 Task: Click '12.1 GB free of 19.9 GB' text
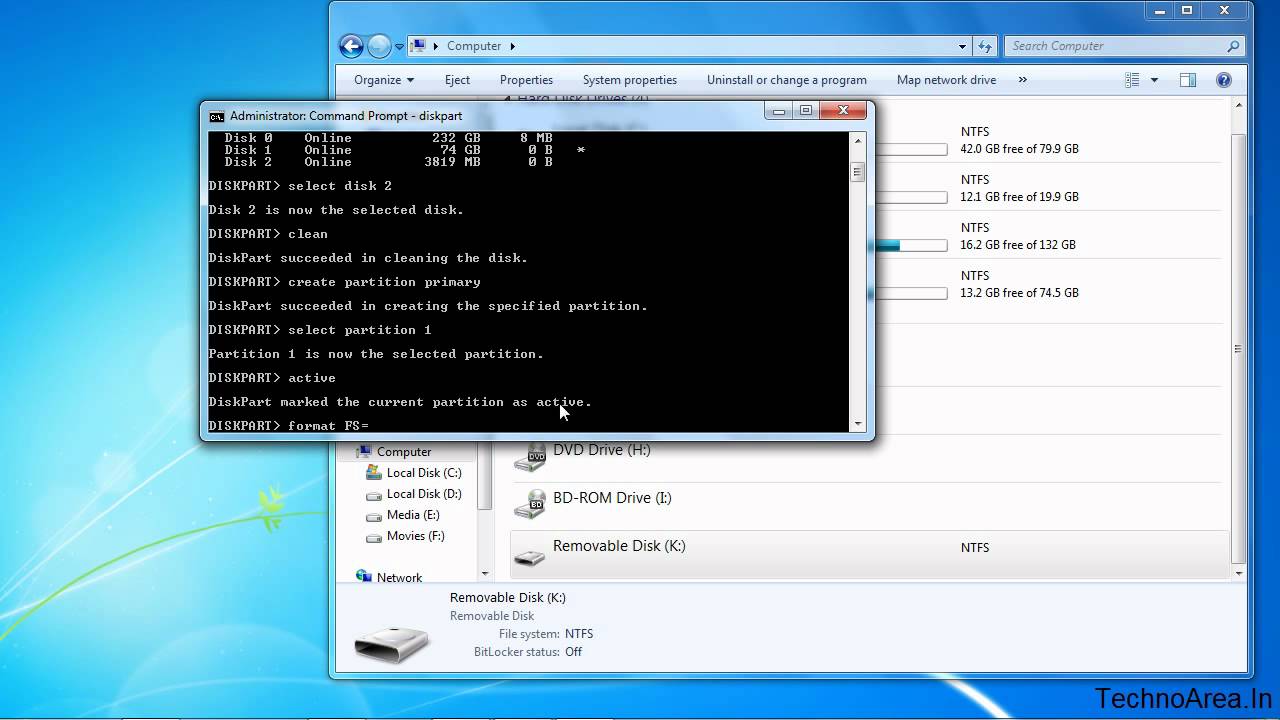(1020, 197)
